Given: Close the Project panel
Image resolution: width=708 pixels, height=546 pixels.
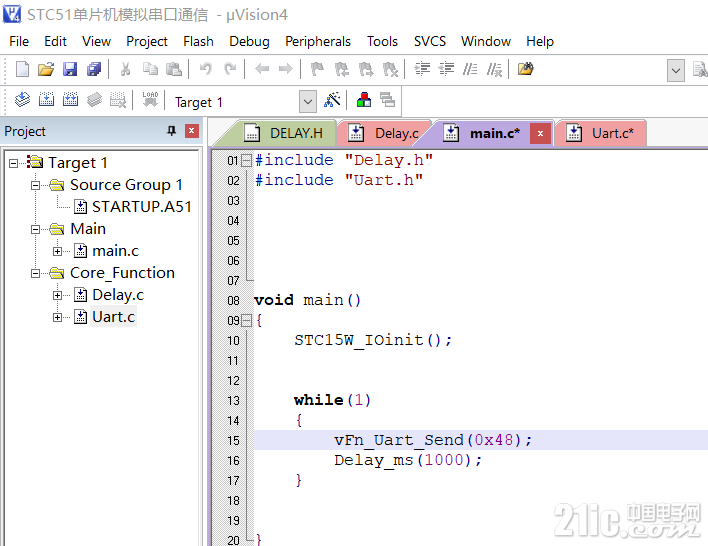Looking at the screenshot, I should coord(191,131).
